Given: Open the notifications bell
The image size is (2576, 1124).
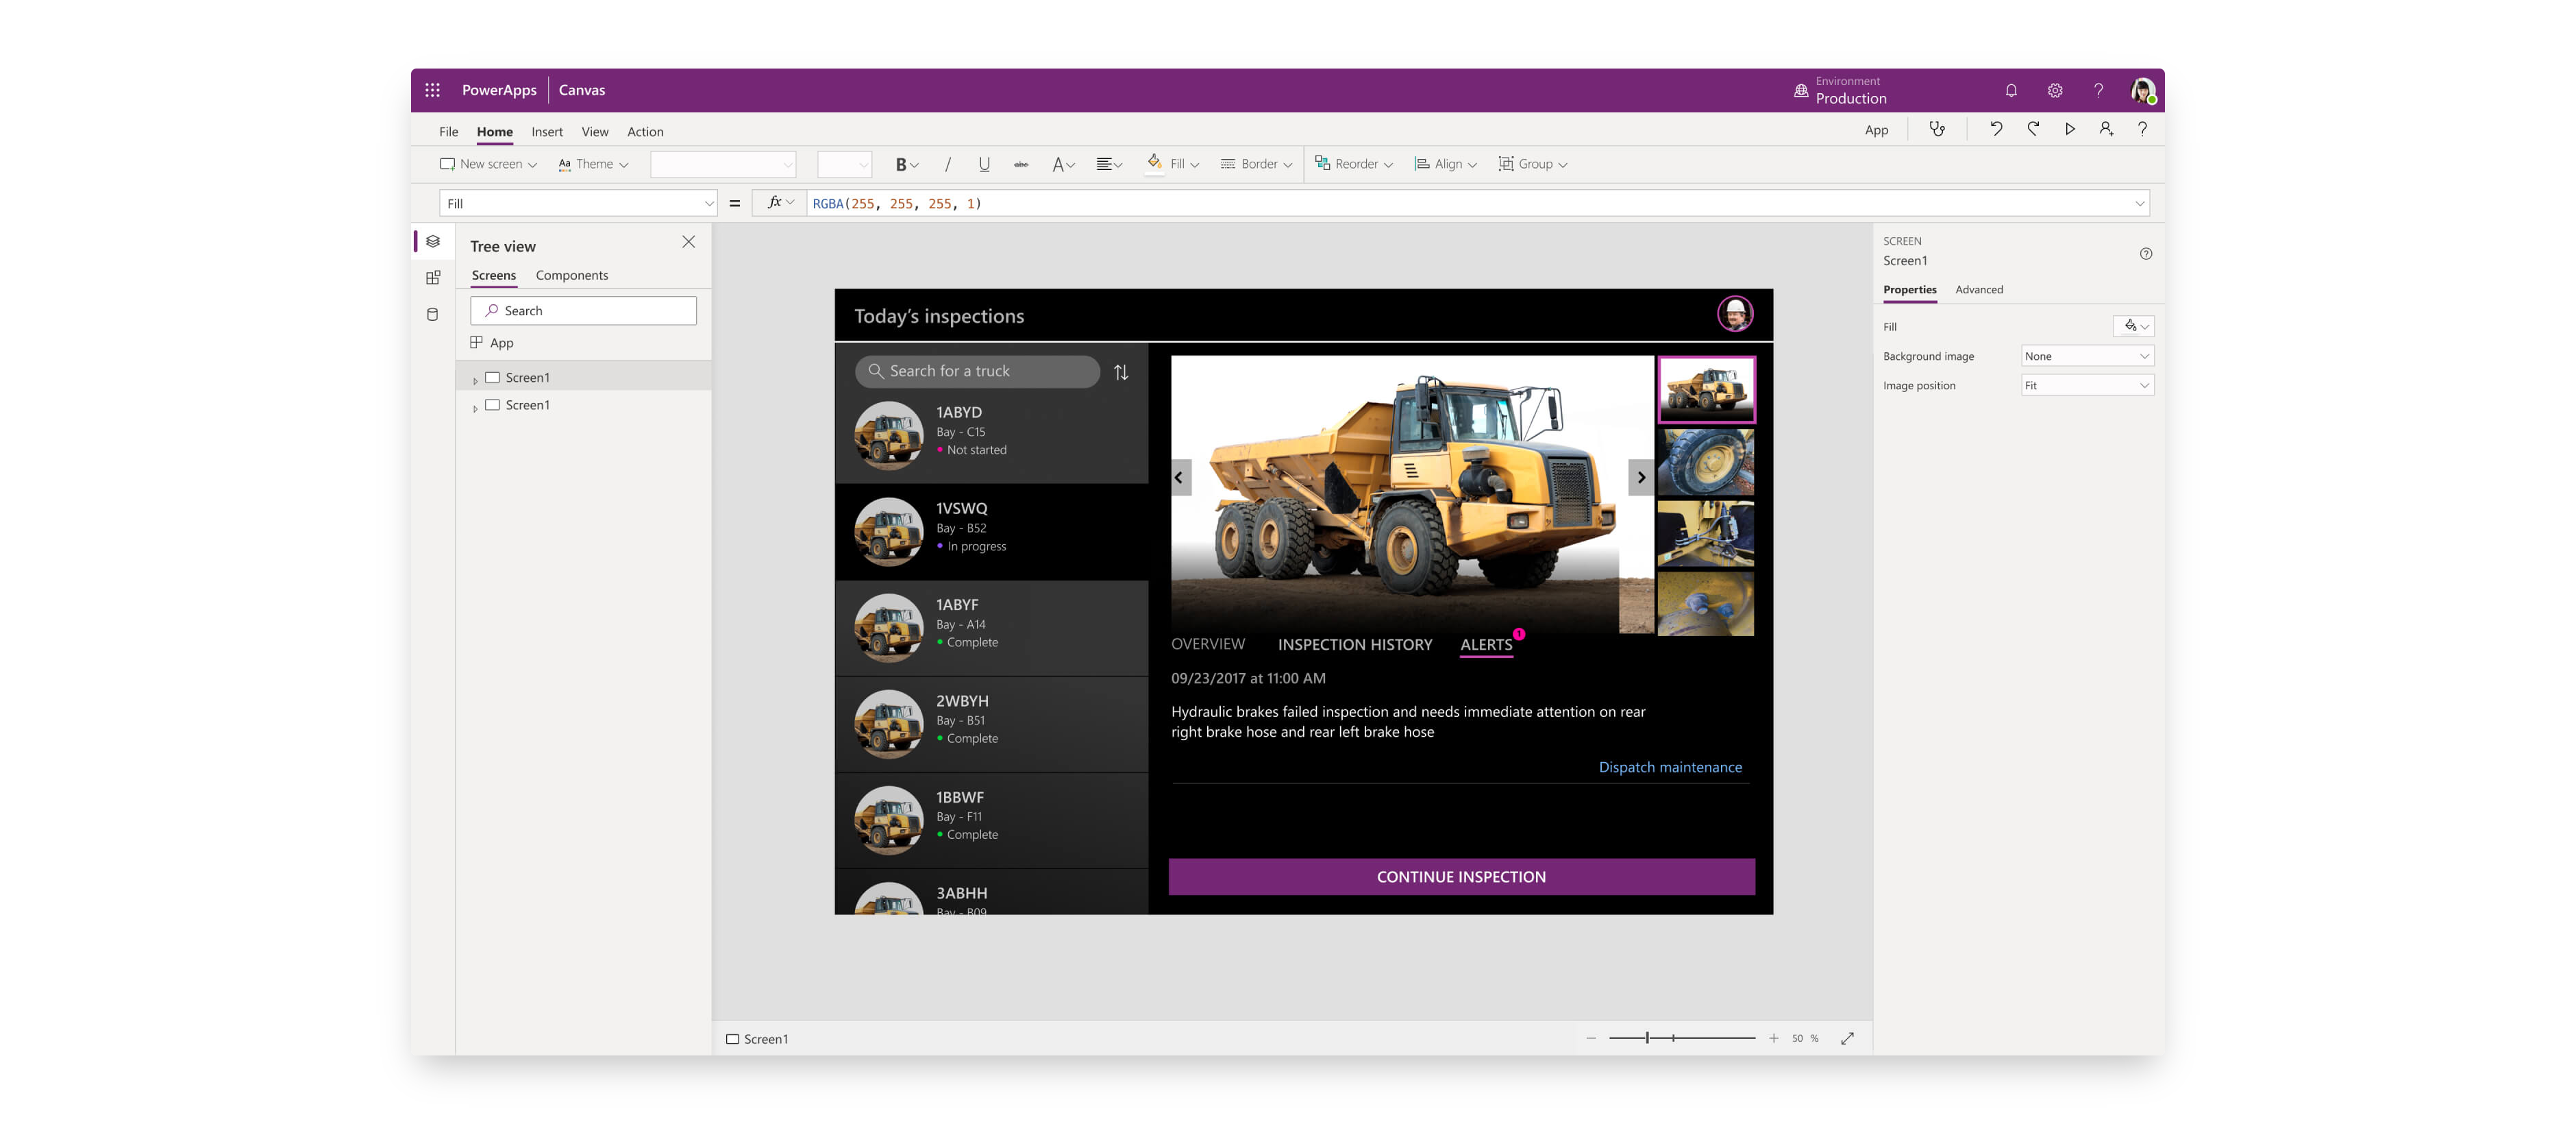Looking at the screenshot, I should click(x=2011, y=90).
